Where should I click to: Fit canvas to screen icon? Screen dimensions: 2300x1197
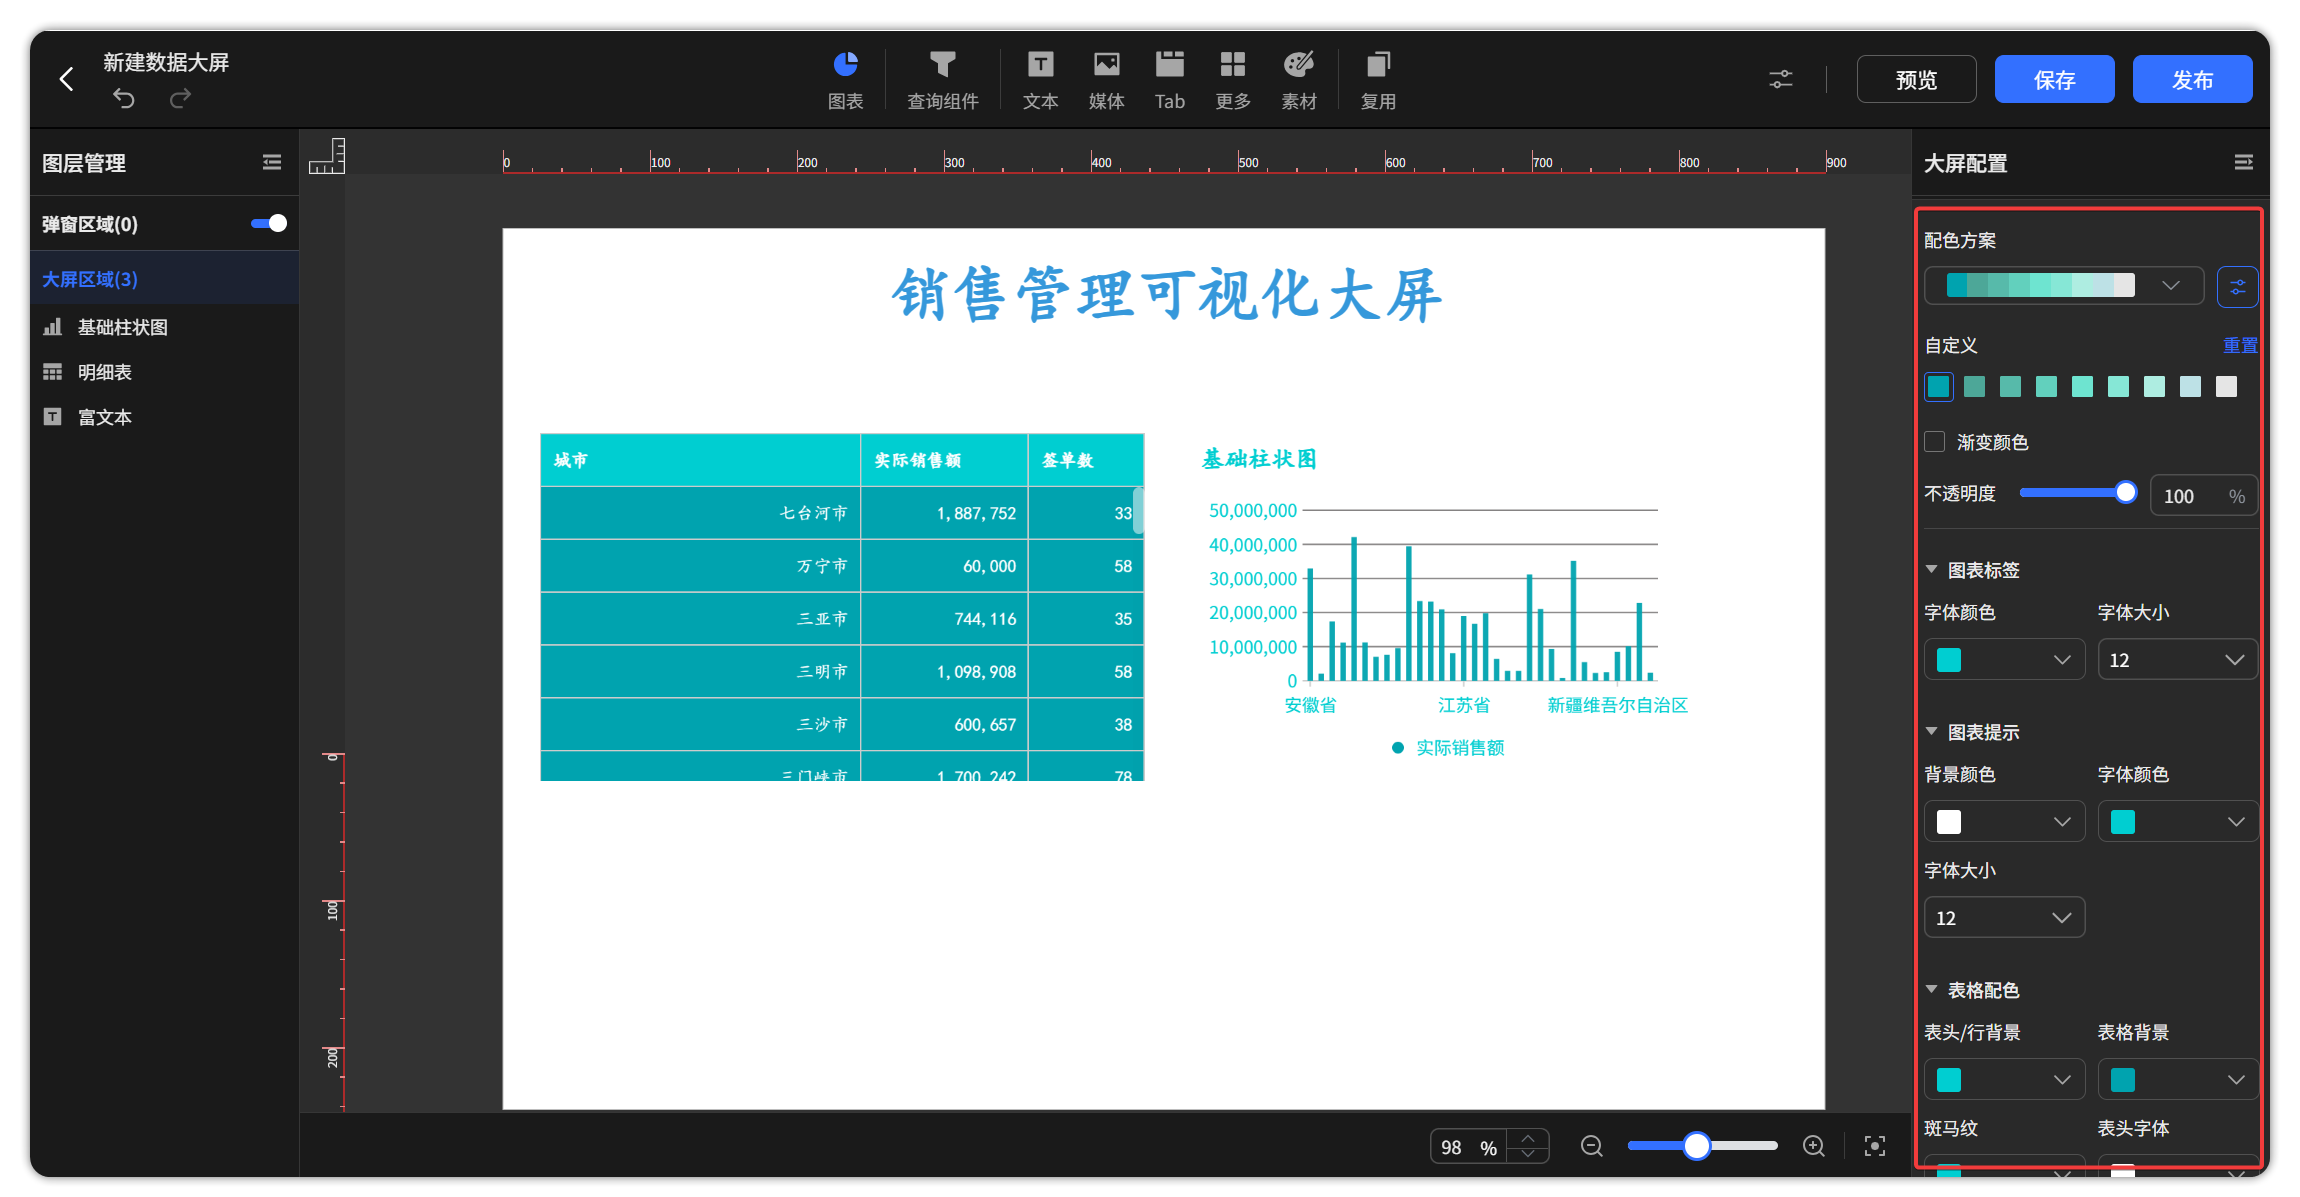tap(1875, 1146)
